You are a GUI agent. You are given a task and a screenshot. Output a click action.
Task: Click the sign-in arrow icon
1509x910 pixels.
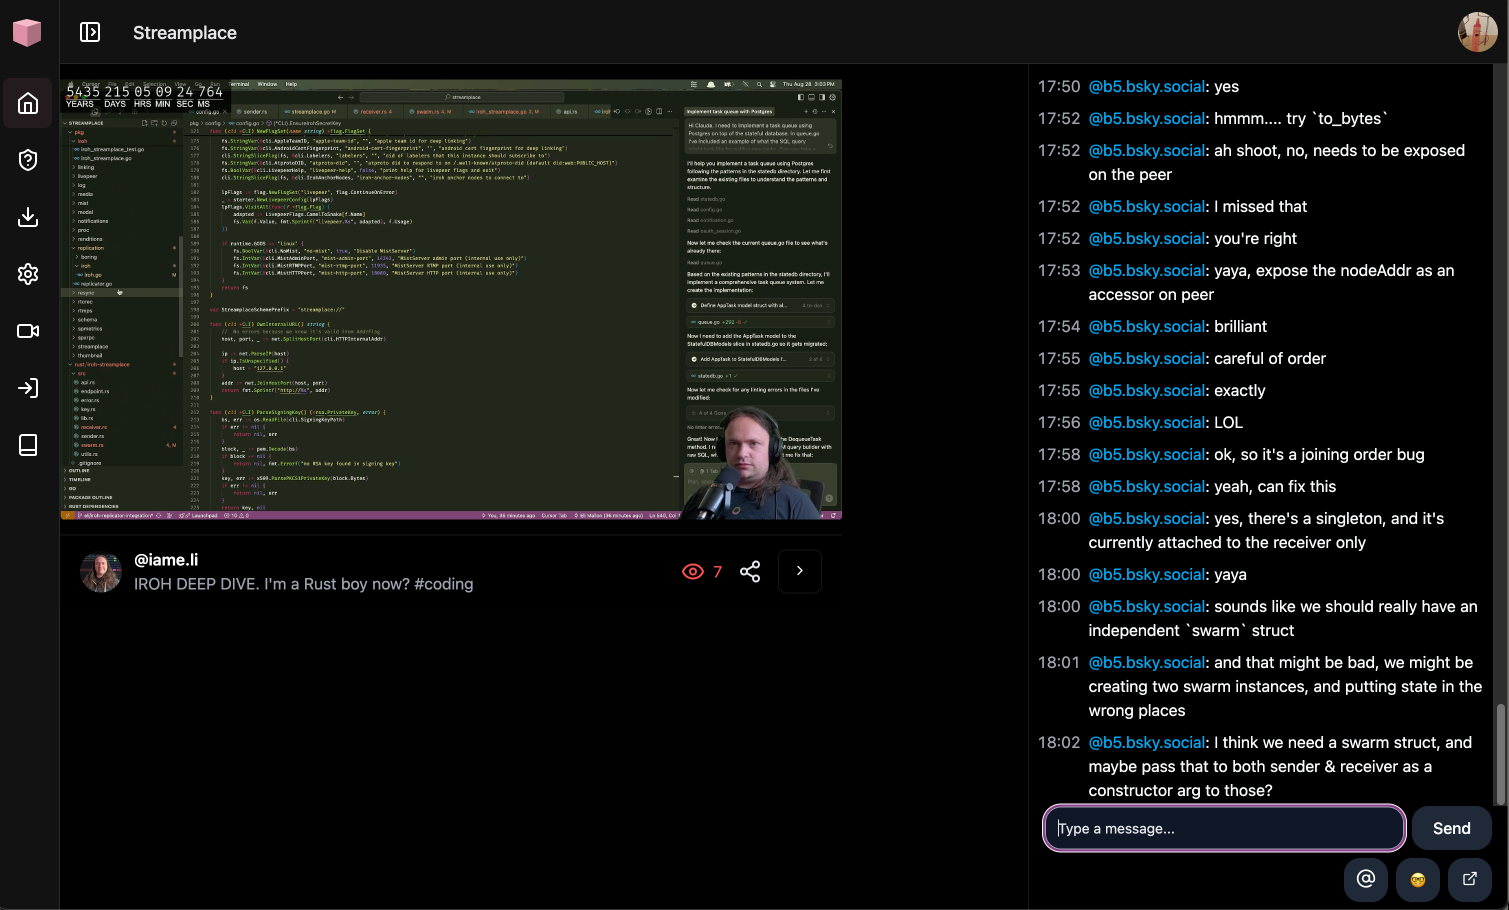coord(28,388)
